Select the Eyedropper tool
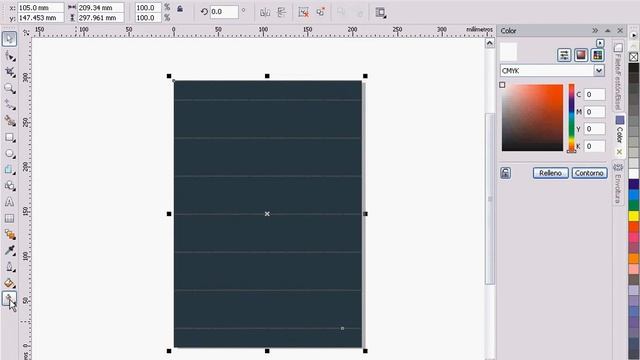The height and width of the screenshot is (360, 640). tap(10, 251)
